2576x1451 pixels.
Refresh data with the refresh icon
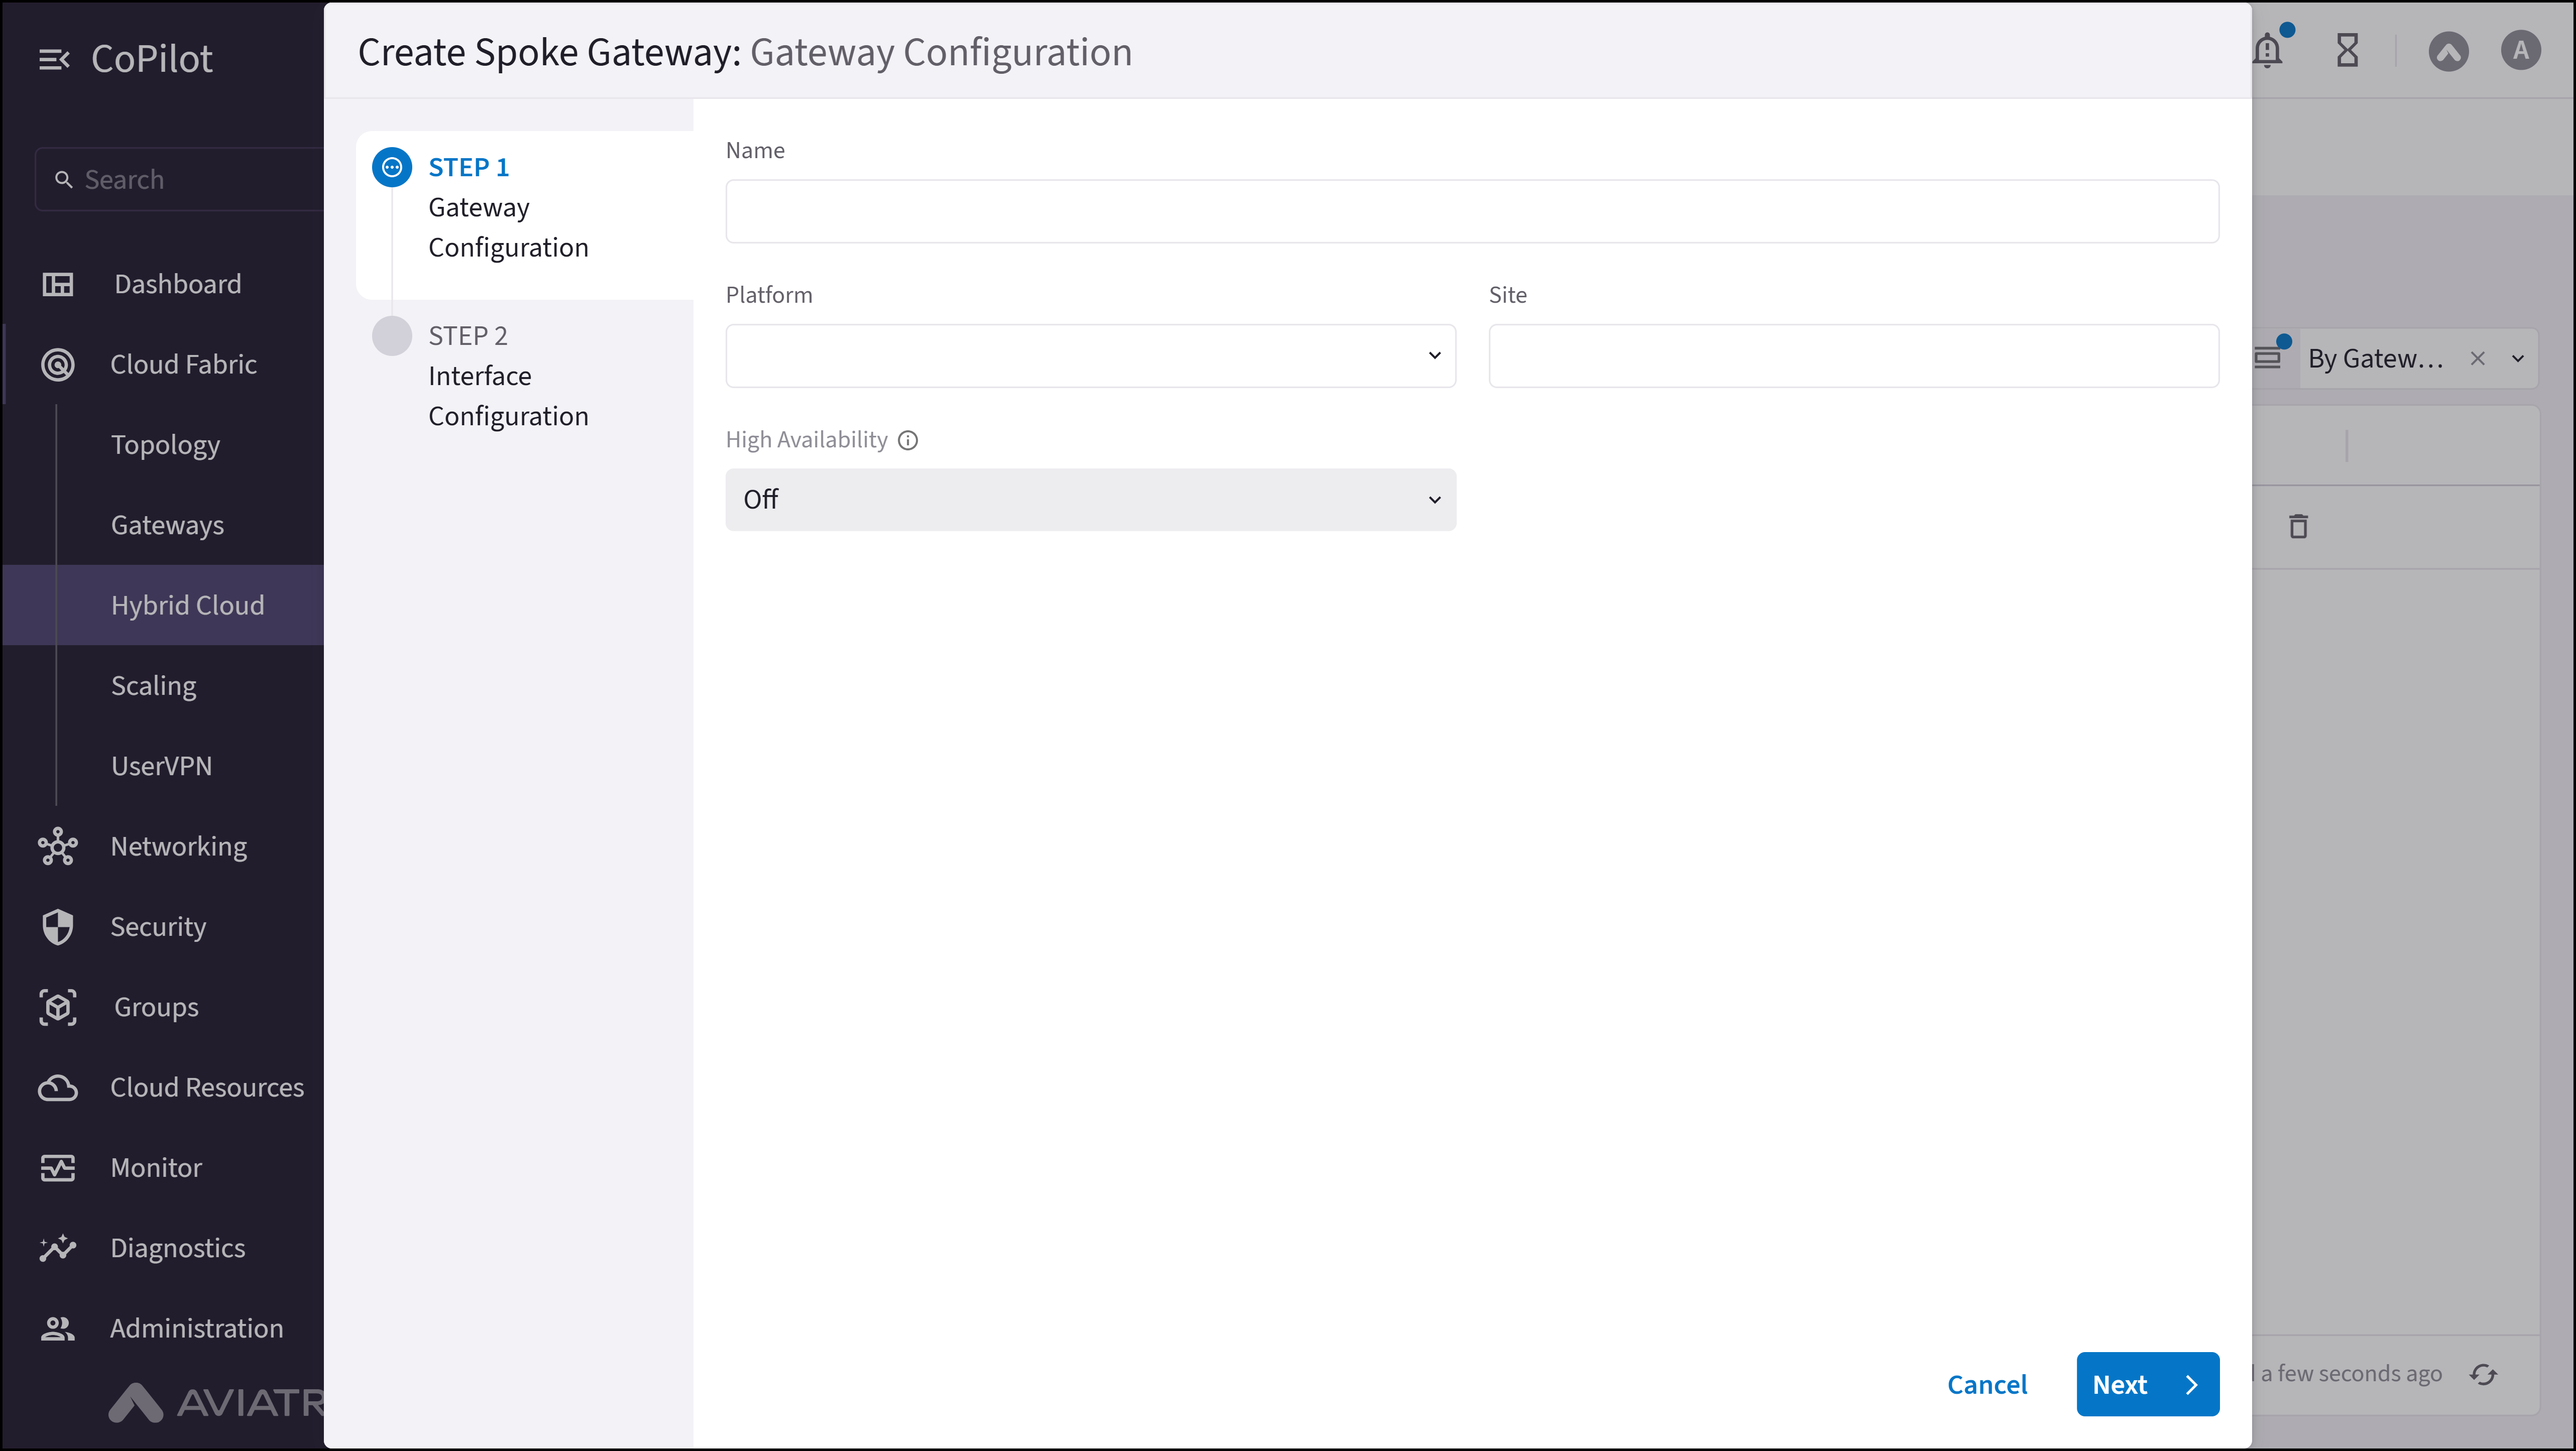pos(2484,1374)
